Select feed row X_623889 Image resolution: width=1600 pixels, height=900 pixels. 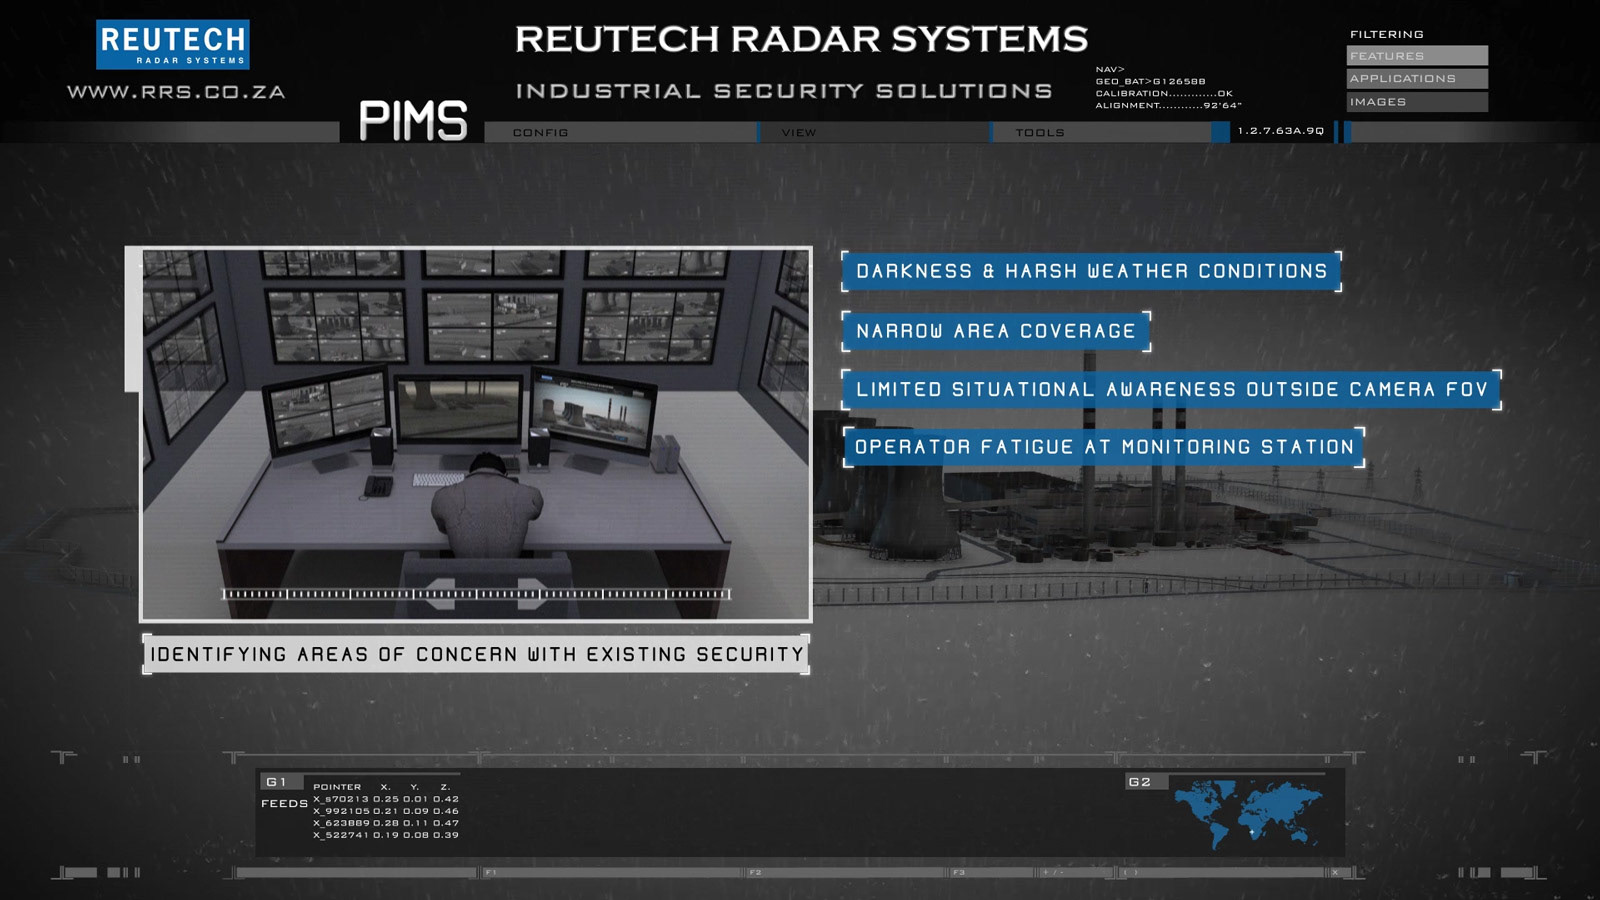pyautogui.click(x=386, y=823)
